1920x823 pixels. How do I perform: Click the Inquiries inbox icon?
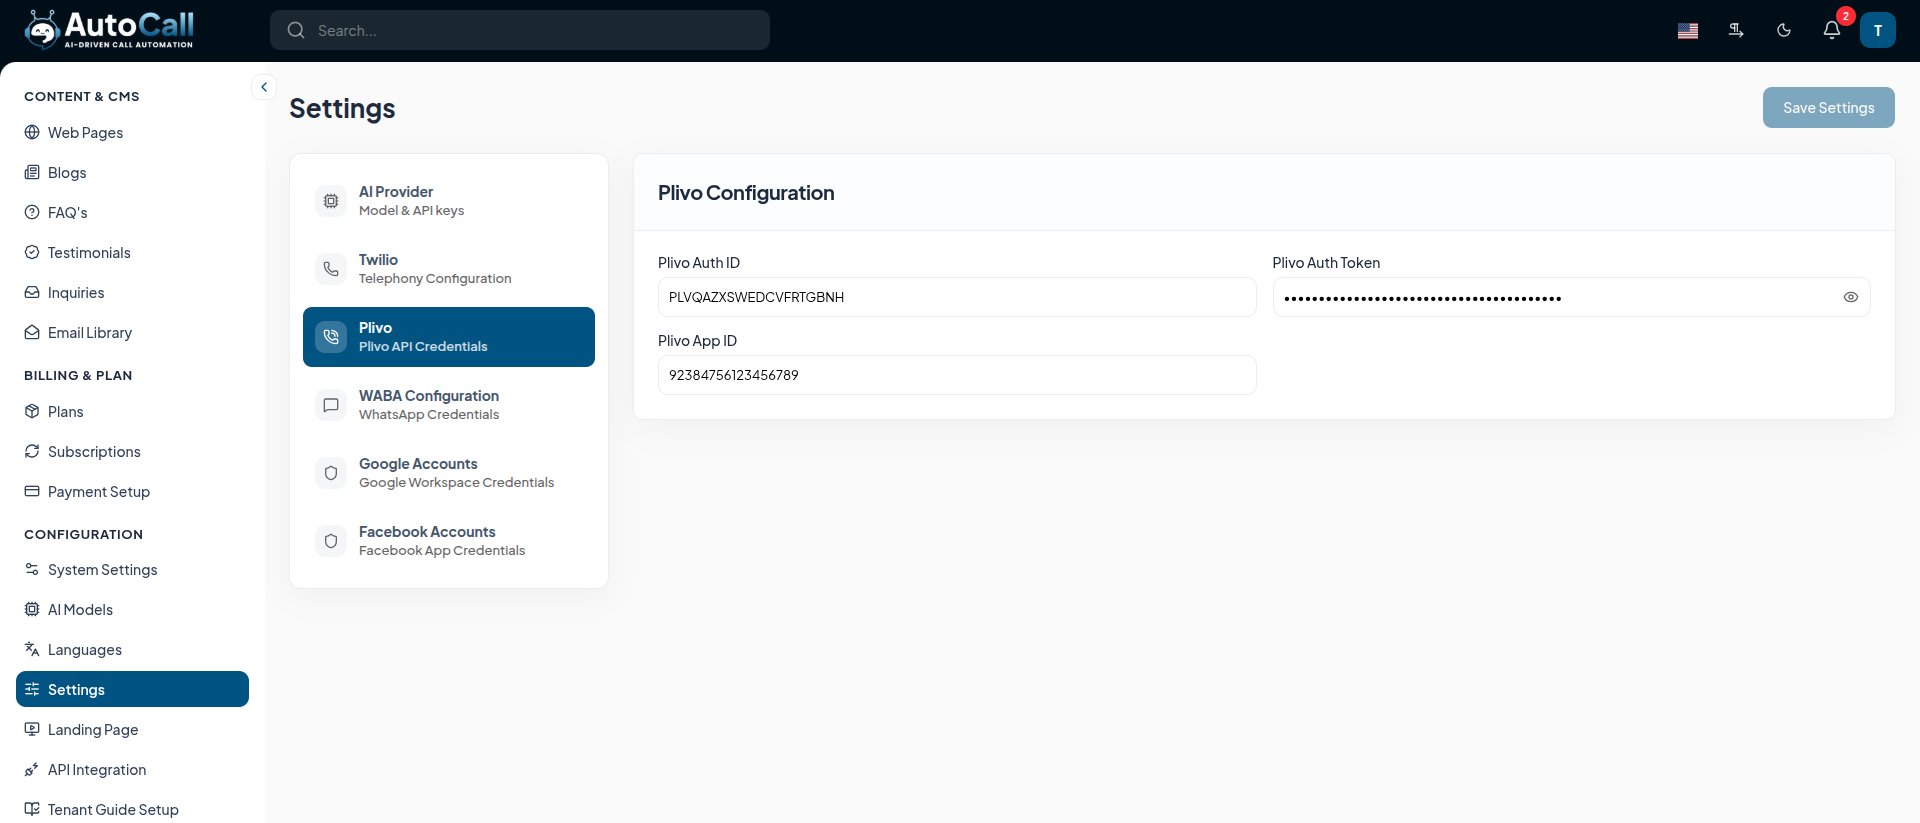coord(32,292)
